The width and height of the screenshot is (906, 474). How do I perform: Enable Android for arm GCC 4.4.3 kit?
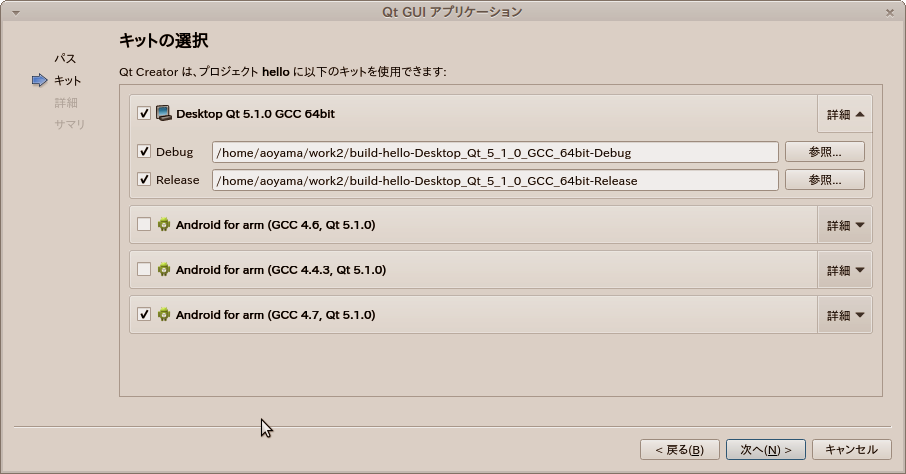pyautogui.click(x=144, y=269)
